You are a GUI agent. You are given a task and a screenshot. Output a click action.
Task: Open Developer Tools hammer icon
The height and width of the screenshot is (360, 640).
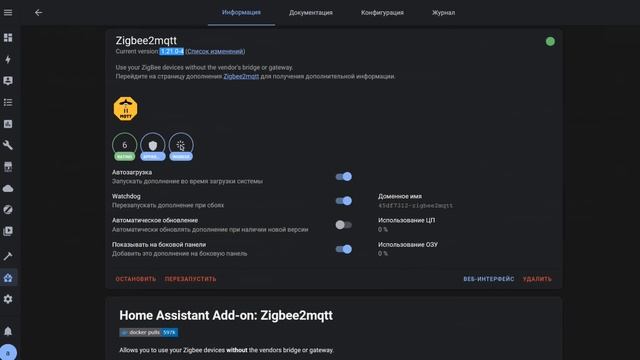click(x=8, y=256)
